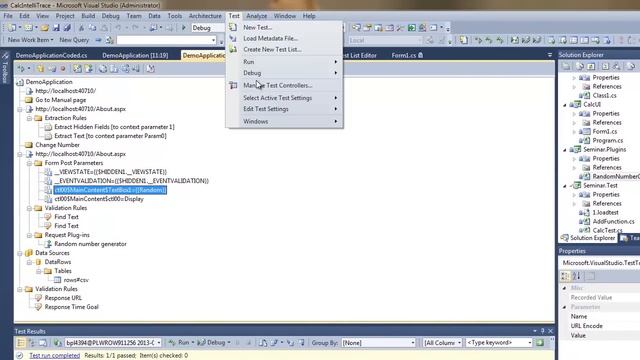Click the work item query input field
The image size is (640, 360).
pos(166,40)
